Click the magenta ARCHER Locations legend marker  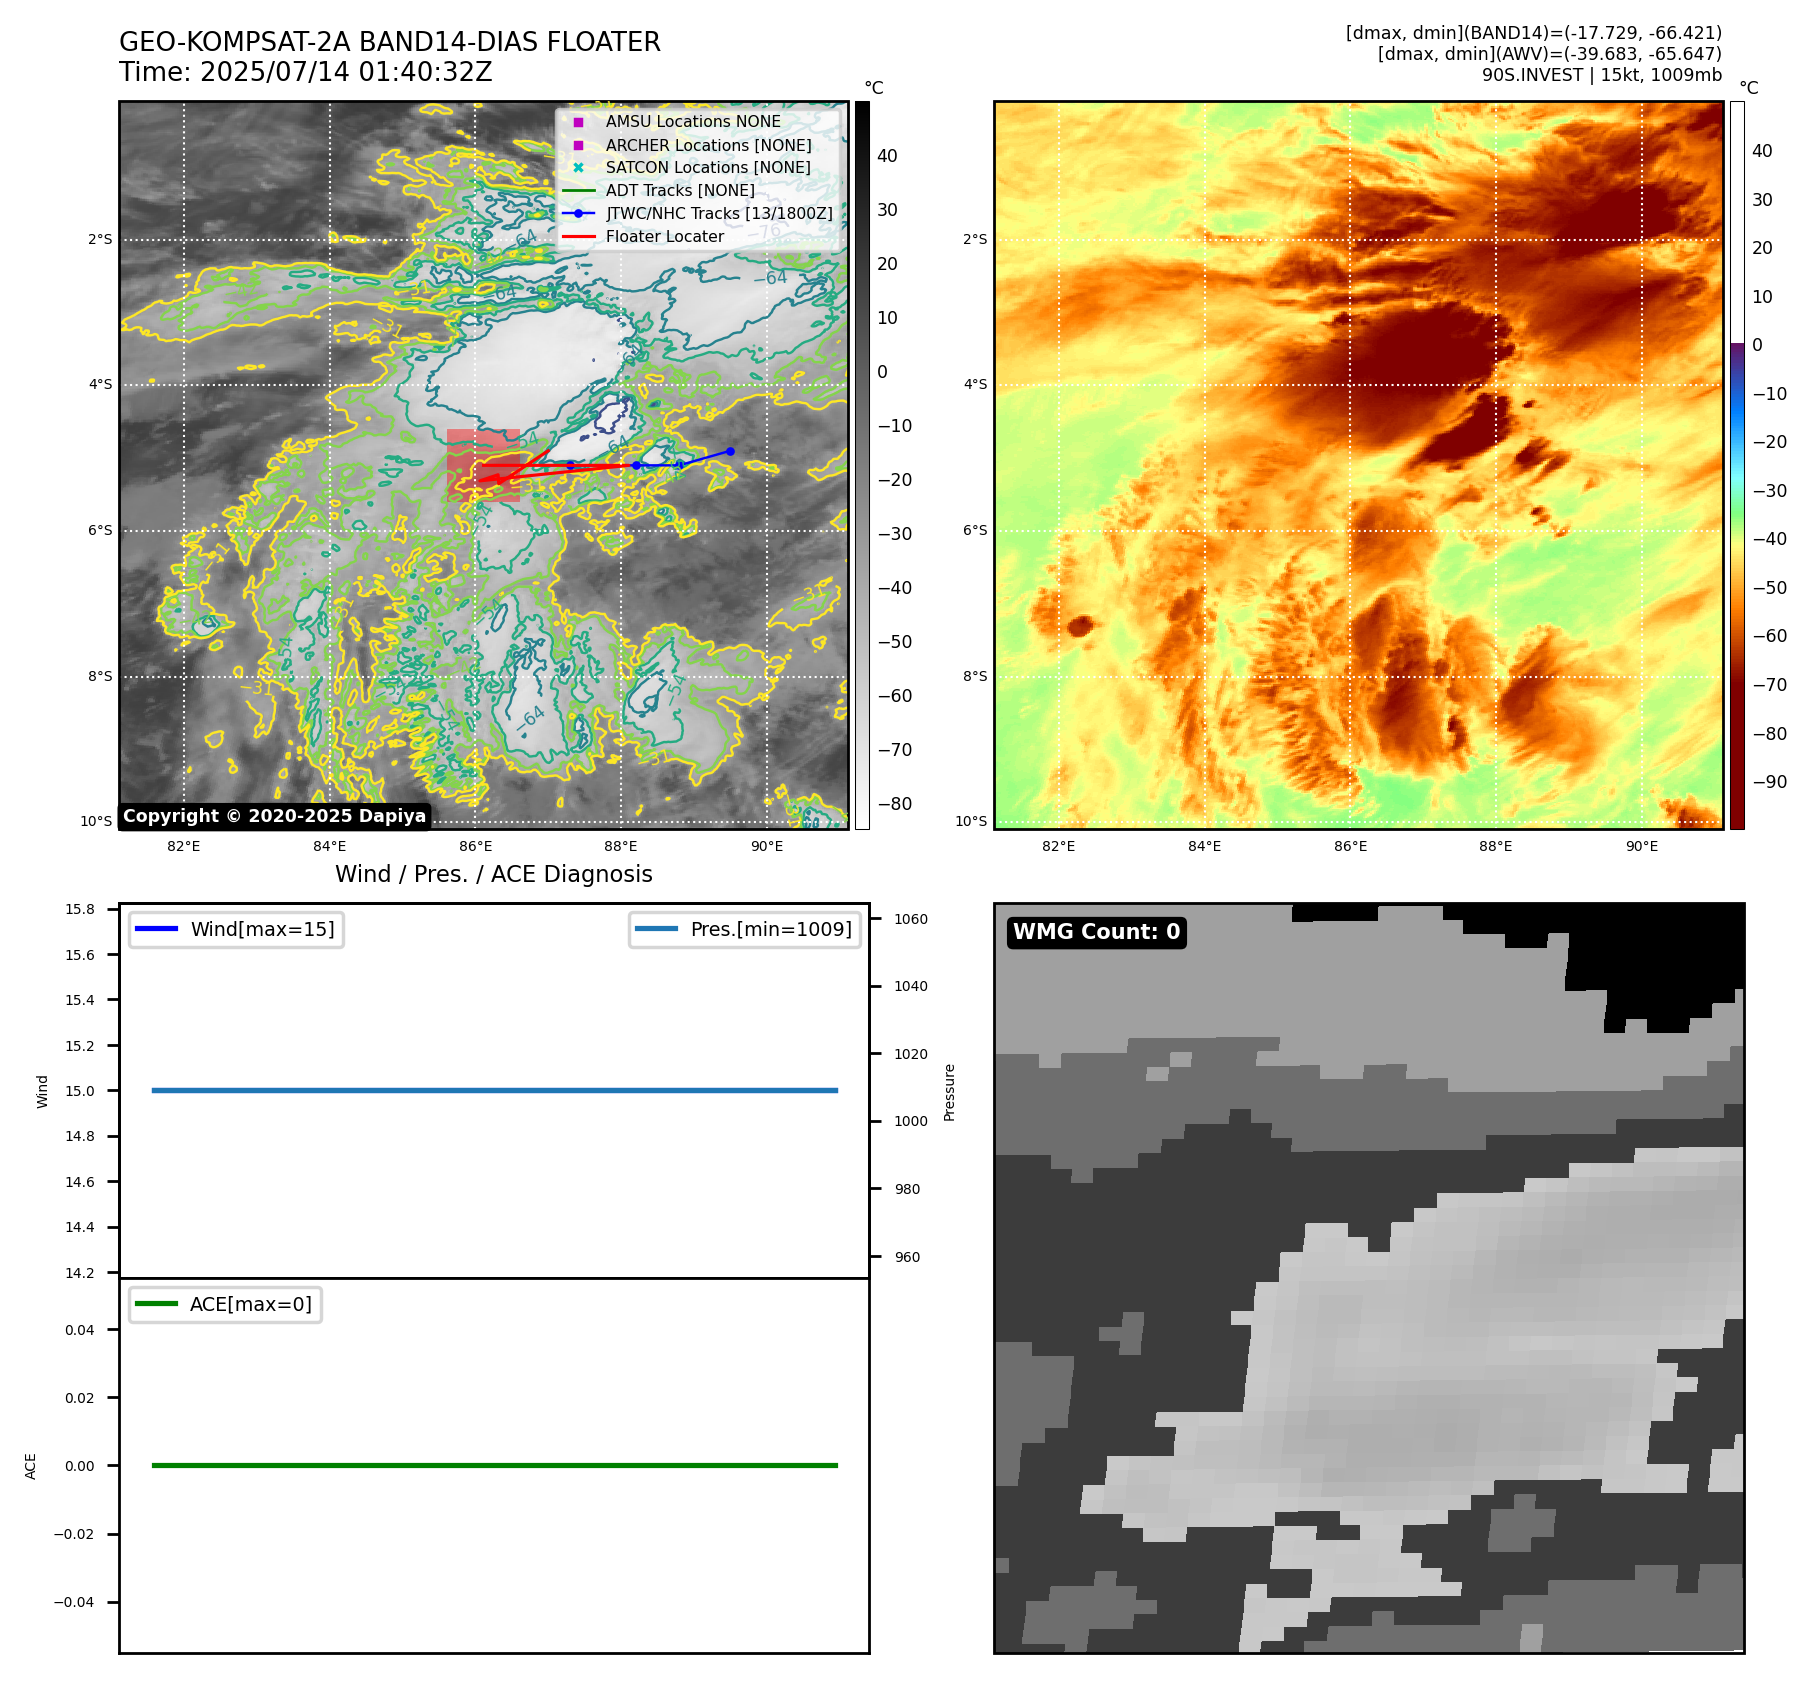(578, 145)
